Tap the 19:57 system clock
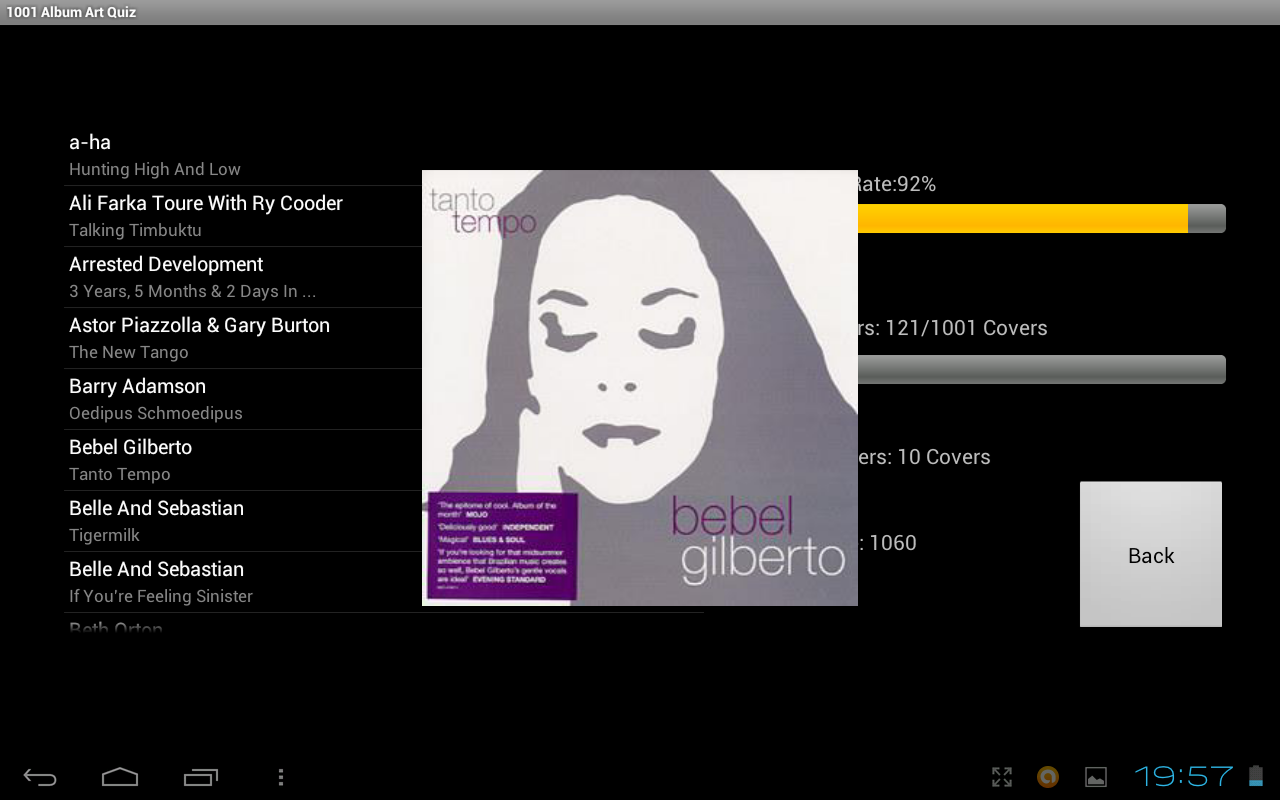The height and width of the screenshot is (800, 1280). (1184, 776)
